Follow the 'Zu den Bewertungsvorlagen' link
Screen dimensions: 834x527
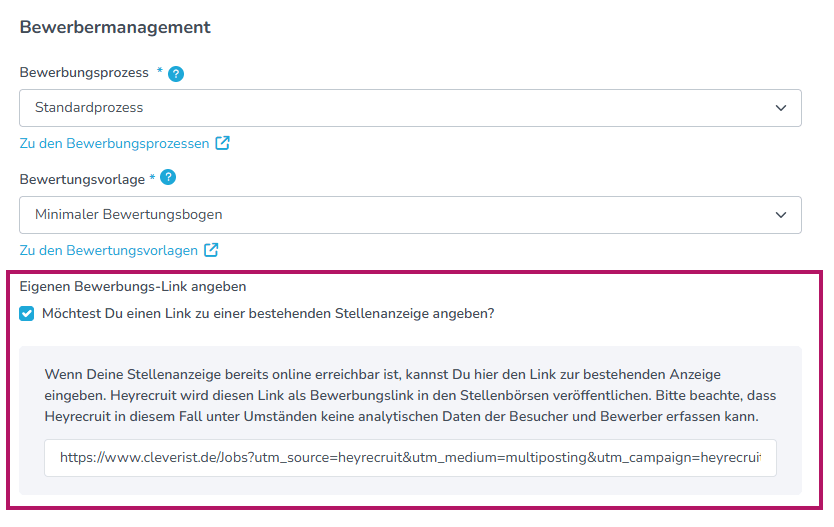[108, 250]
